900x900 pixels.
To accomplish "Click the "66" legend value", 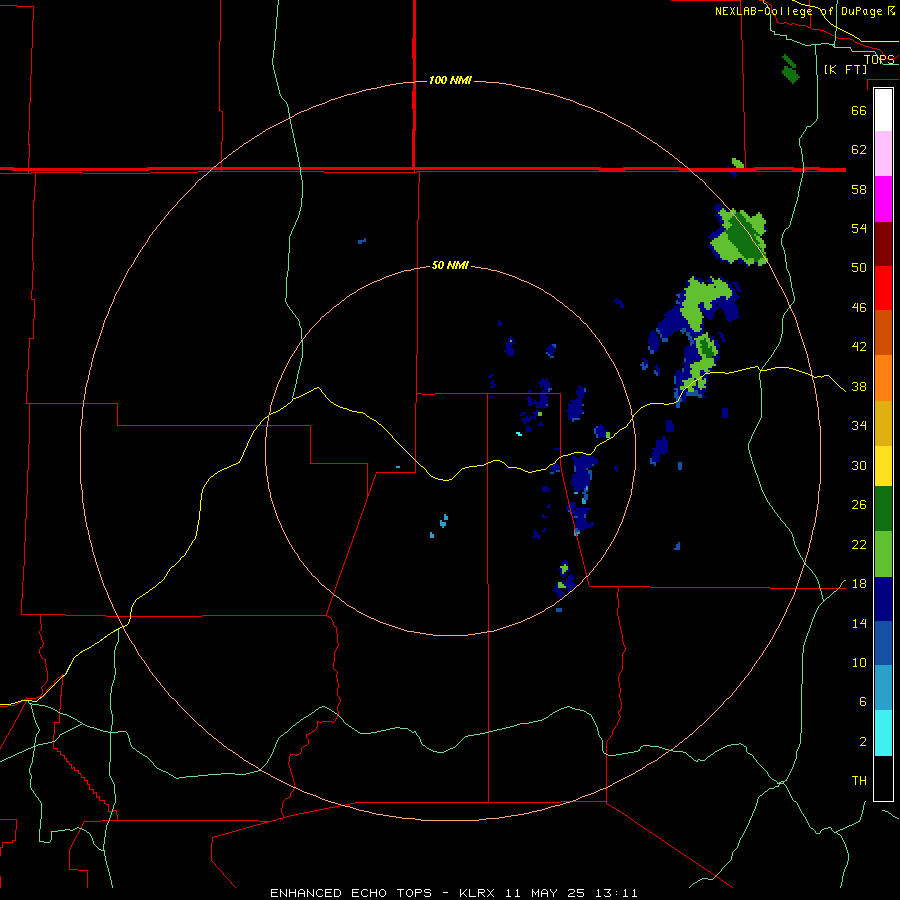I will [x=859, y=111].
